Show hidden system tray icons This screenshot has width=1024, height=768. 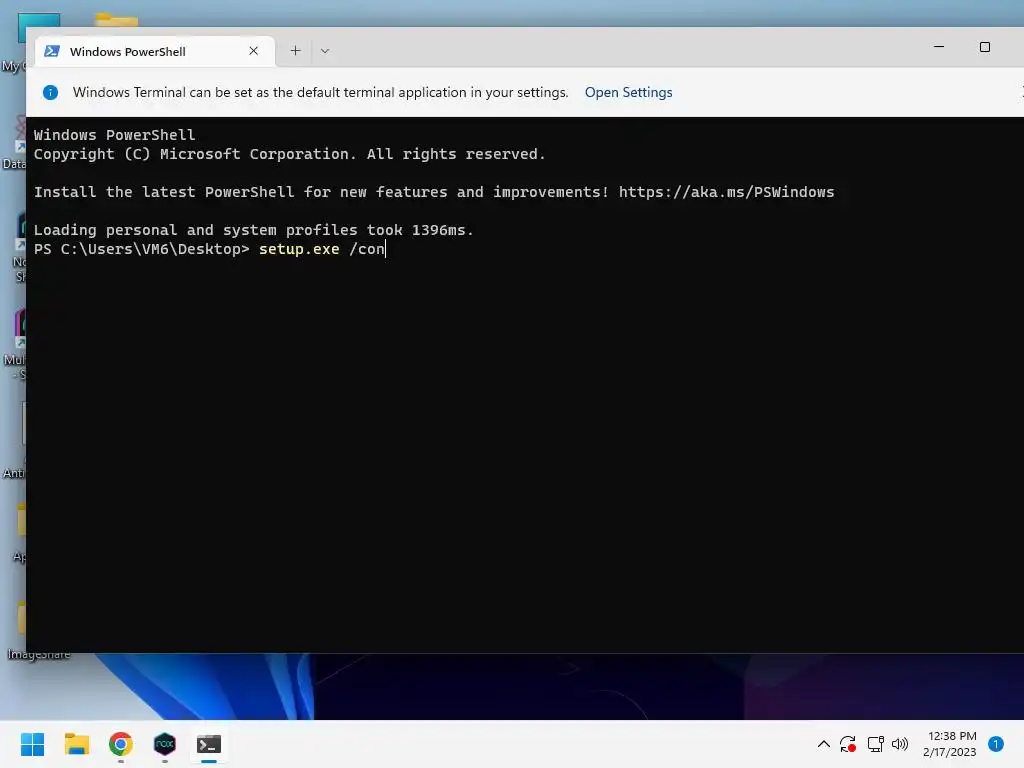coord(824,744)
